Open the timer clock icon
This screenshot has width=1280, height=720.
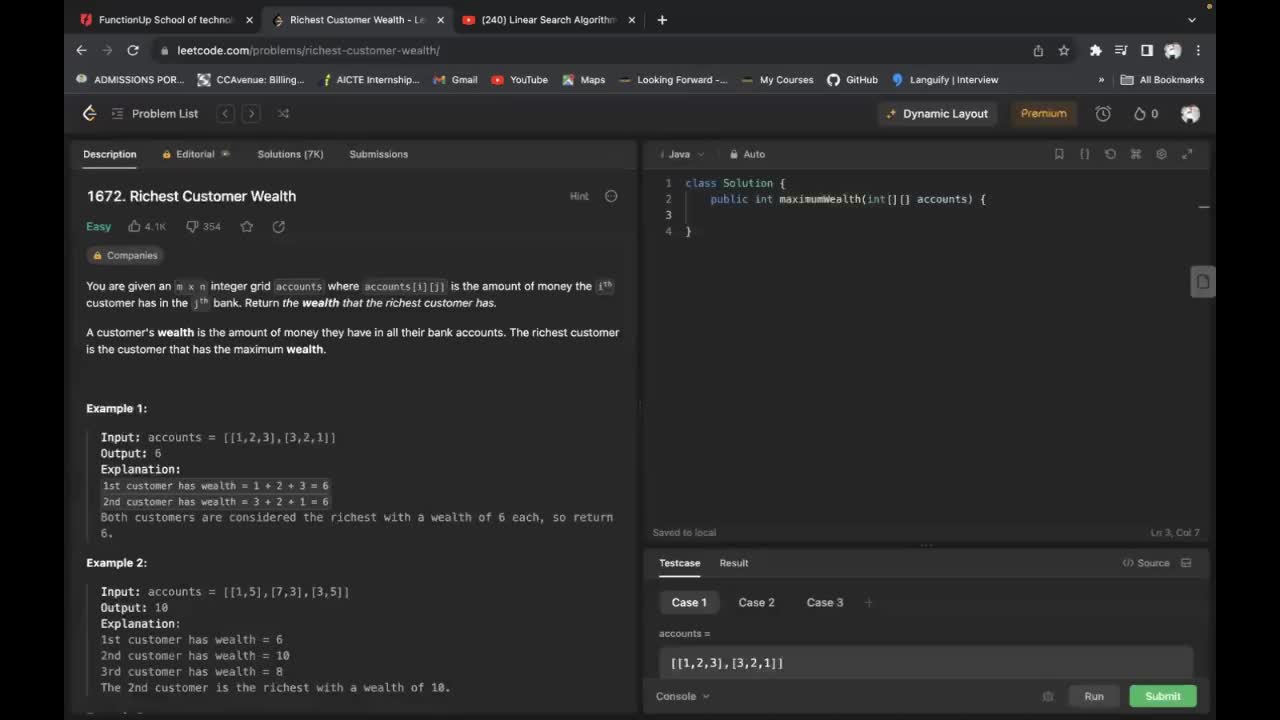click(x=1103, y=113)
